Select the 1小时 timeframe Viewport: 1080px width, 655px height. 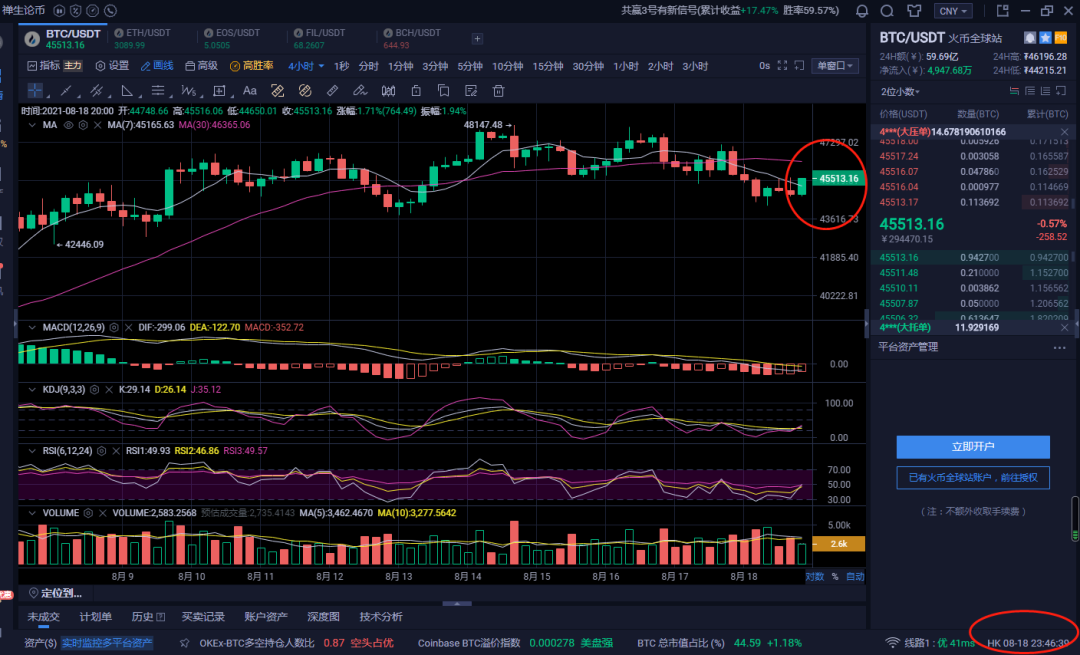625,66
